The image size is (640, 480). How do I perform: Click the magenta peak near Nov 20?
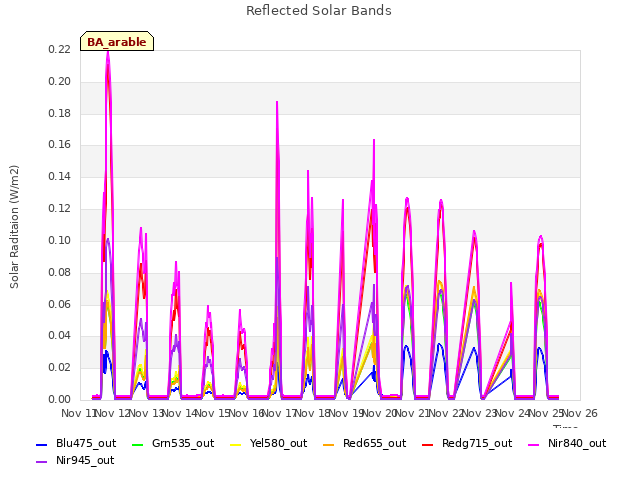click(x=374, y=140)
